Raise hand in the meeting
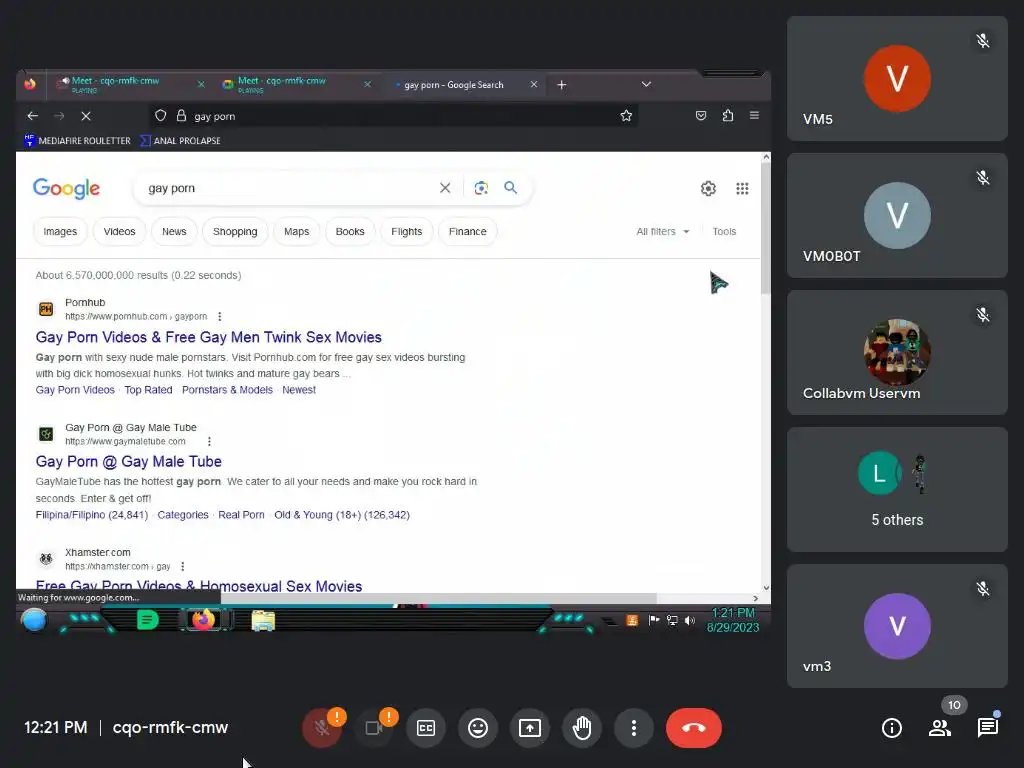Screen dimensions: 1024x768 point(582,728)
